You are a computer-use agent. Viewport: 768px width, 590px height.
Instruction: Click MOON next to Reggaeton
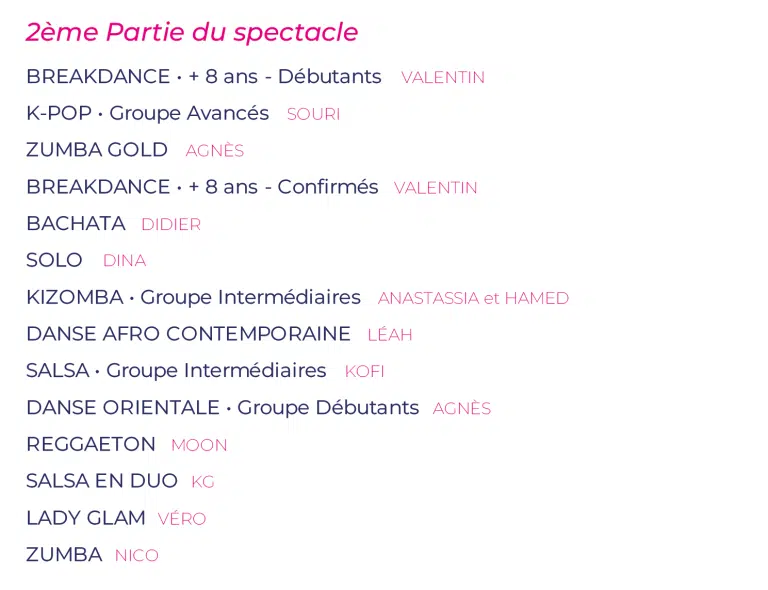[x=199, y=445]
